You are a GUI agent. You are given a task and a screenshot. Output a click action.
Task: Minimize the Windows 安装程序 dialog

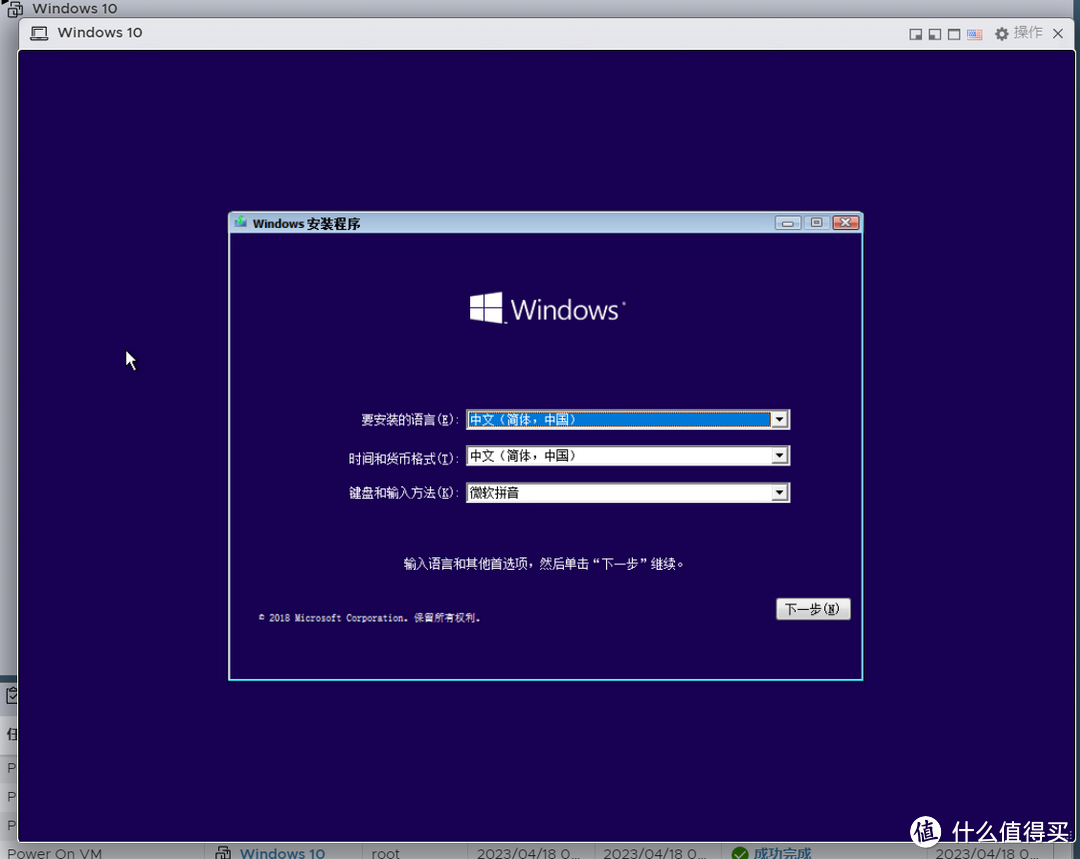coord(787,222)
